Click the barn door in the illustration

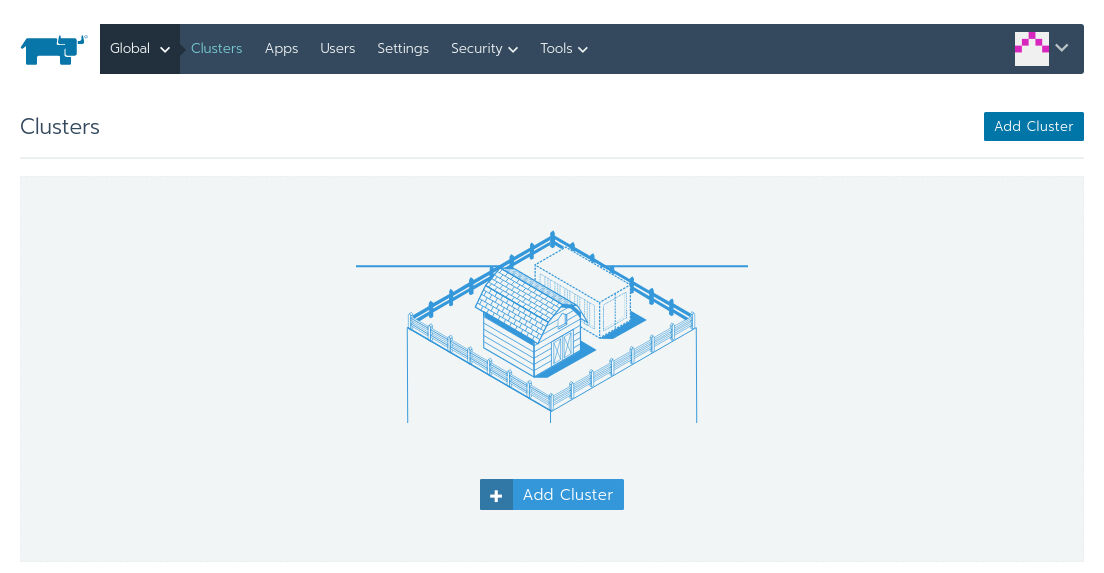563,350
